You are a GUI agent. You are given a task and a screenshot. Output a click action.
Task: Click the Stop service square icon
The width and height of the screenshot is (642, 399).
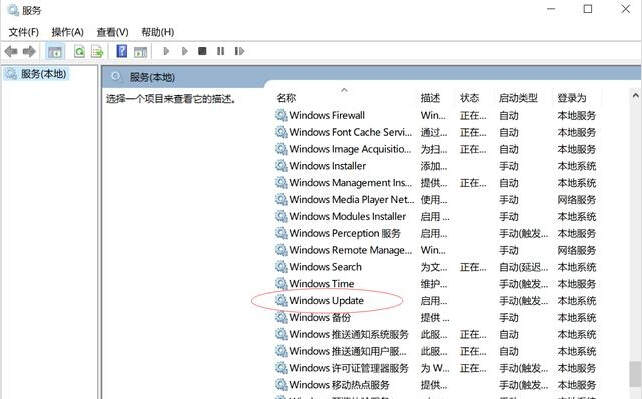coord(202,51)
